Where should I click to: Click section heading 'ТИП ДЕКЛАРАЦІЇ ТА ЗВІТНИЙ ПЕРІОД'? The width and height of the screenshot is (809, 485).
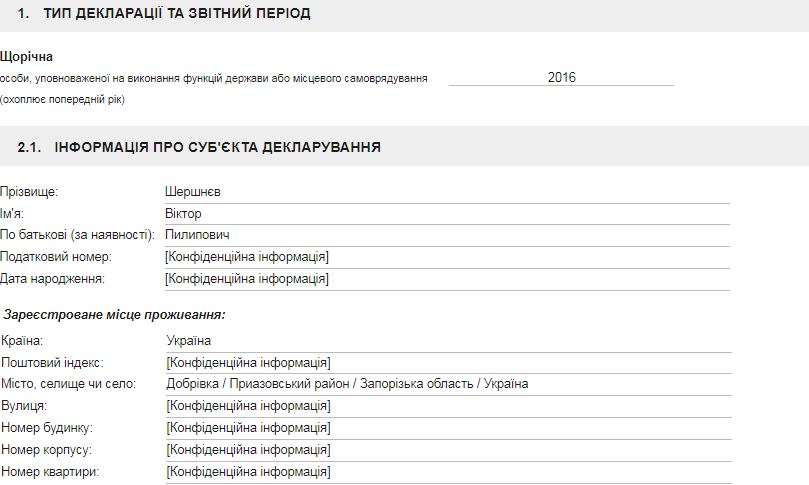coord(177,13)
